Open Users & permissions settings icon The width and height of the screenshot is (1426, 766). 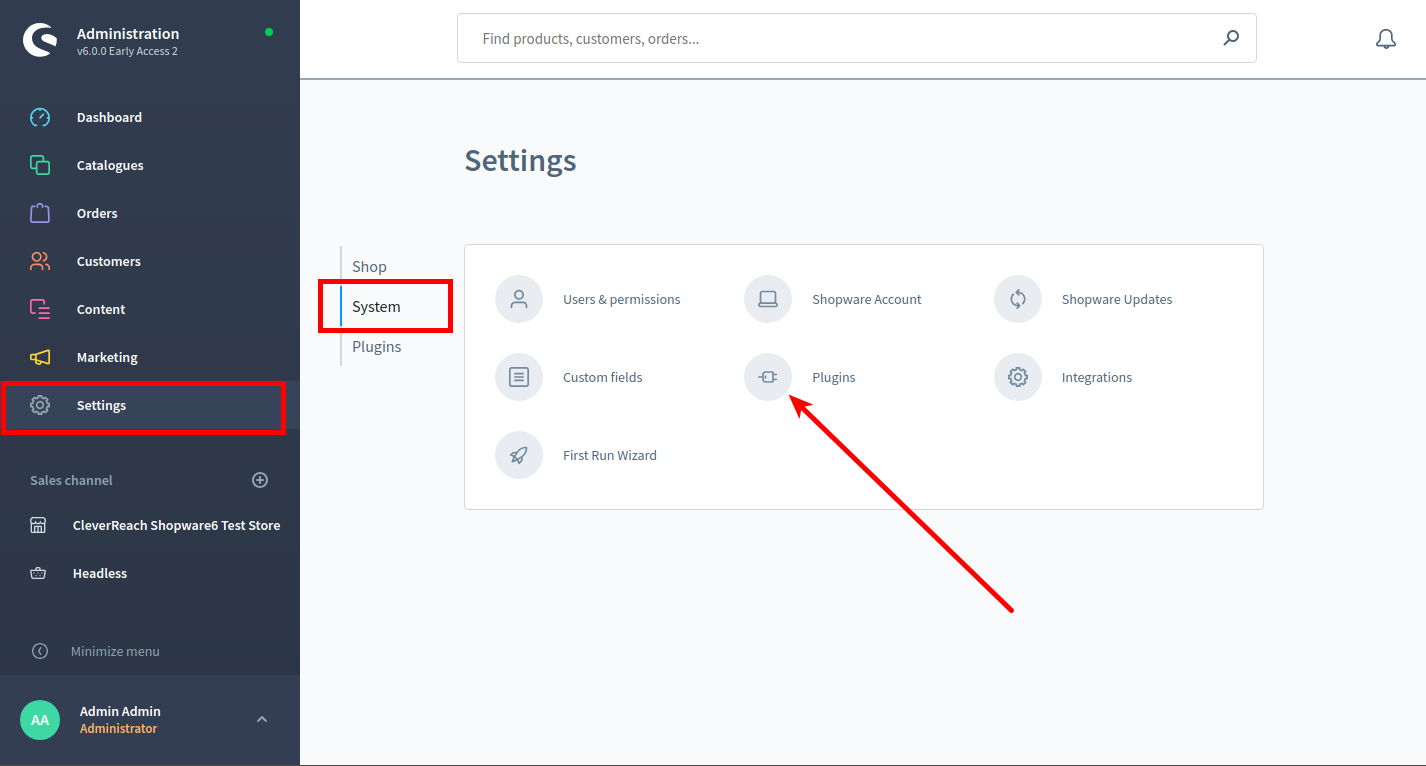pos(519,299)
